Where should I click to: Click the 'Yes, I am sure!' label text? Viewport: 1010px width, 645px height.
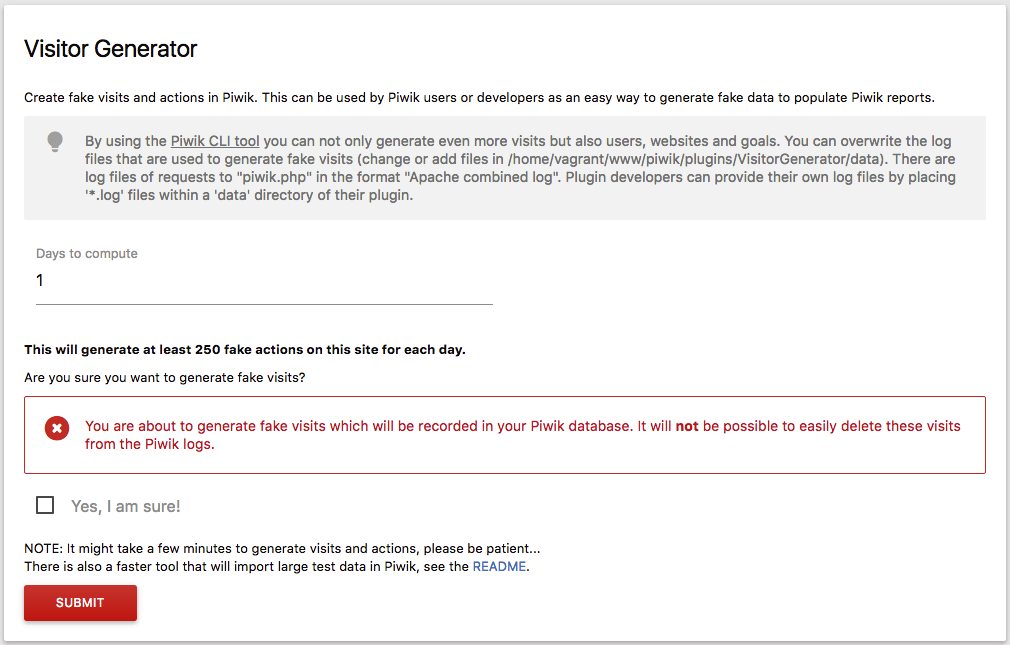pyautogui.click(x=126, y=506)
